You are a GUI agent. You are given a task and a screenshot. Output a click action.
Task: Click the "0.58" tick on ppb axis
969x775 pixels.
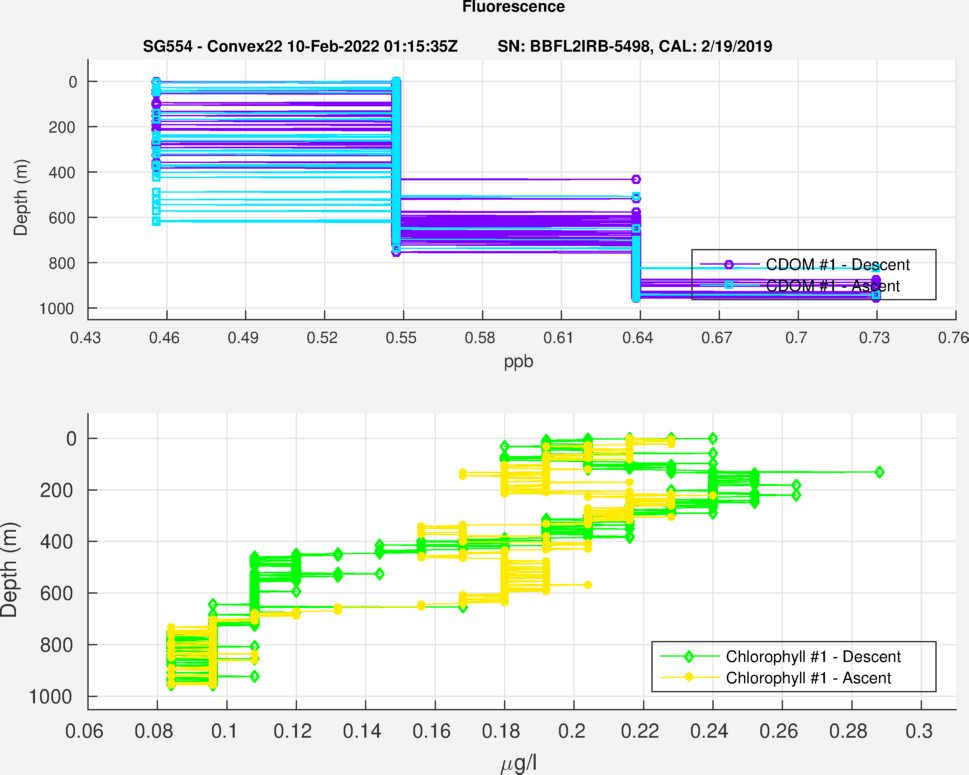click(x=480, y=337)
